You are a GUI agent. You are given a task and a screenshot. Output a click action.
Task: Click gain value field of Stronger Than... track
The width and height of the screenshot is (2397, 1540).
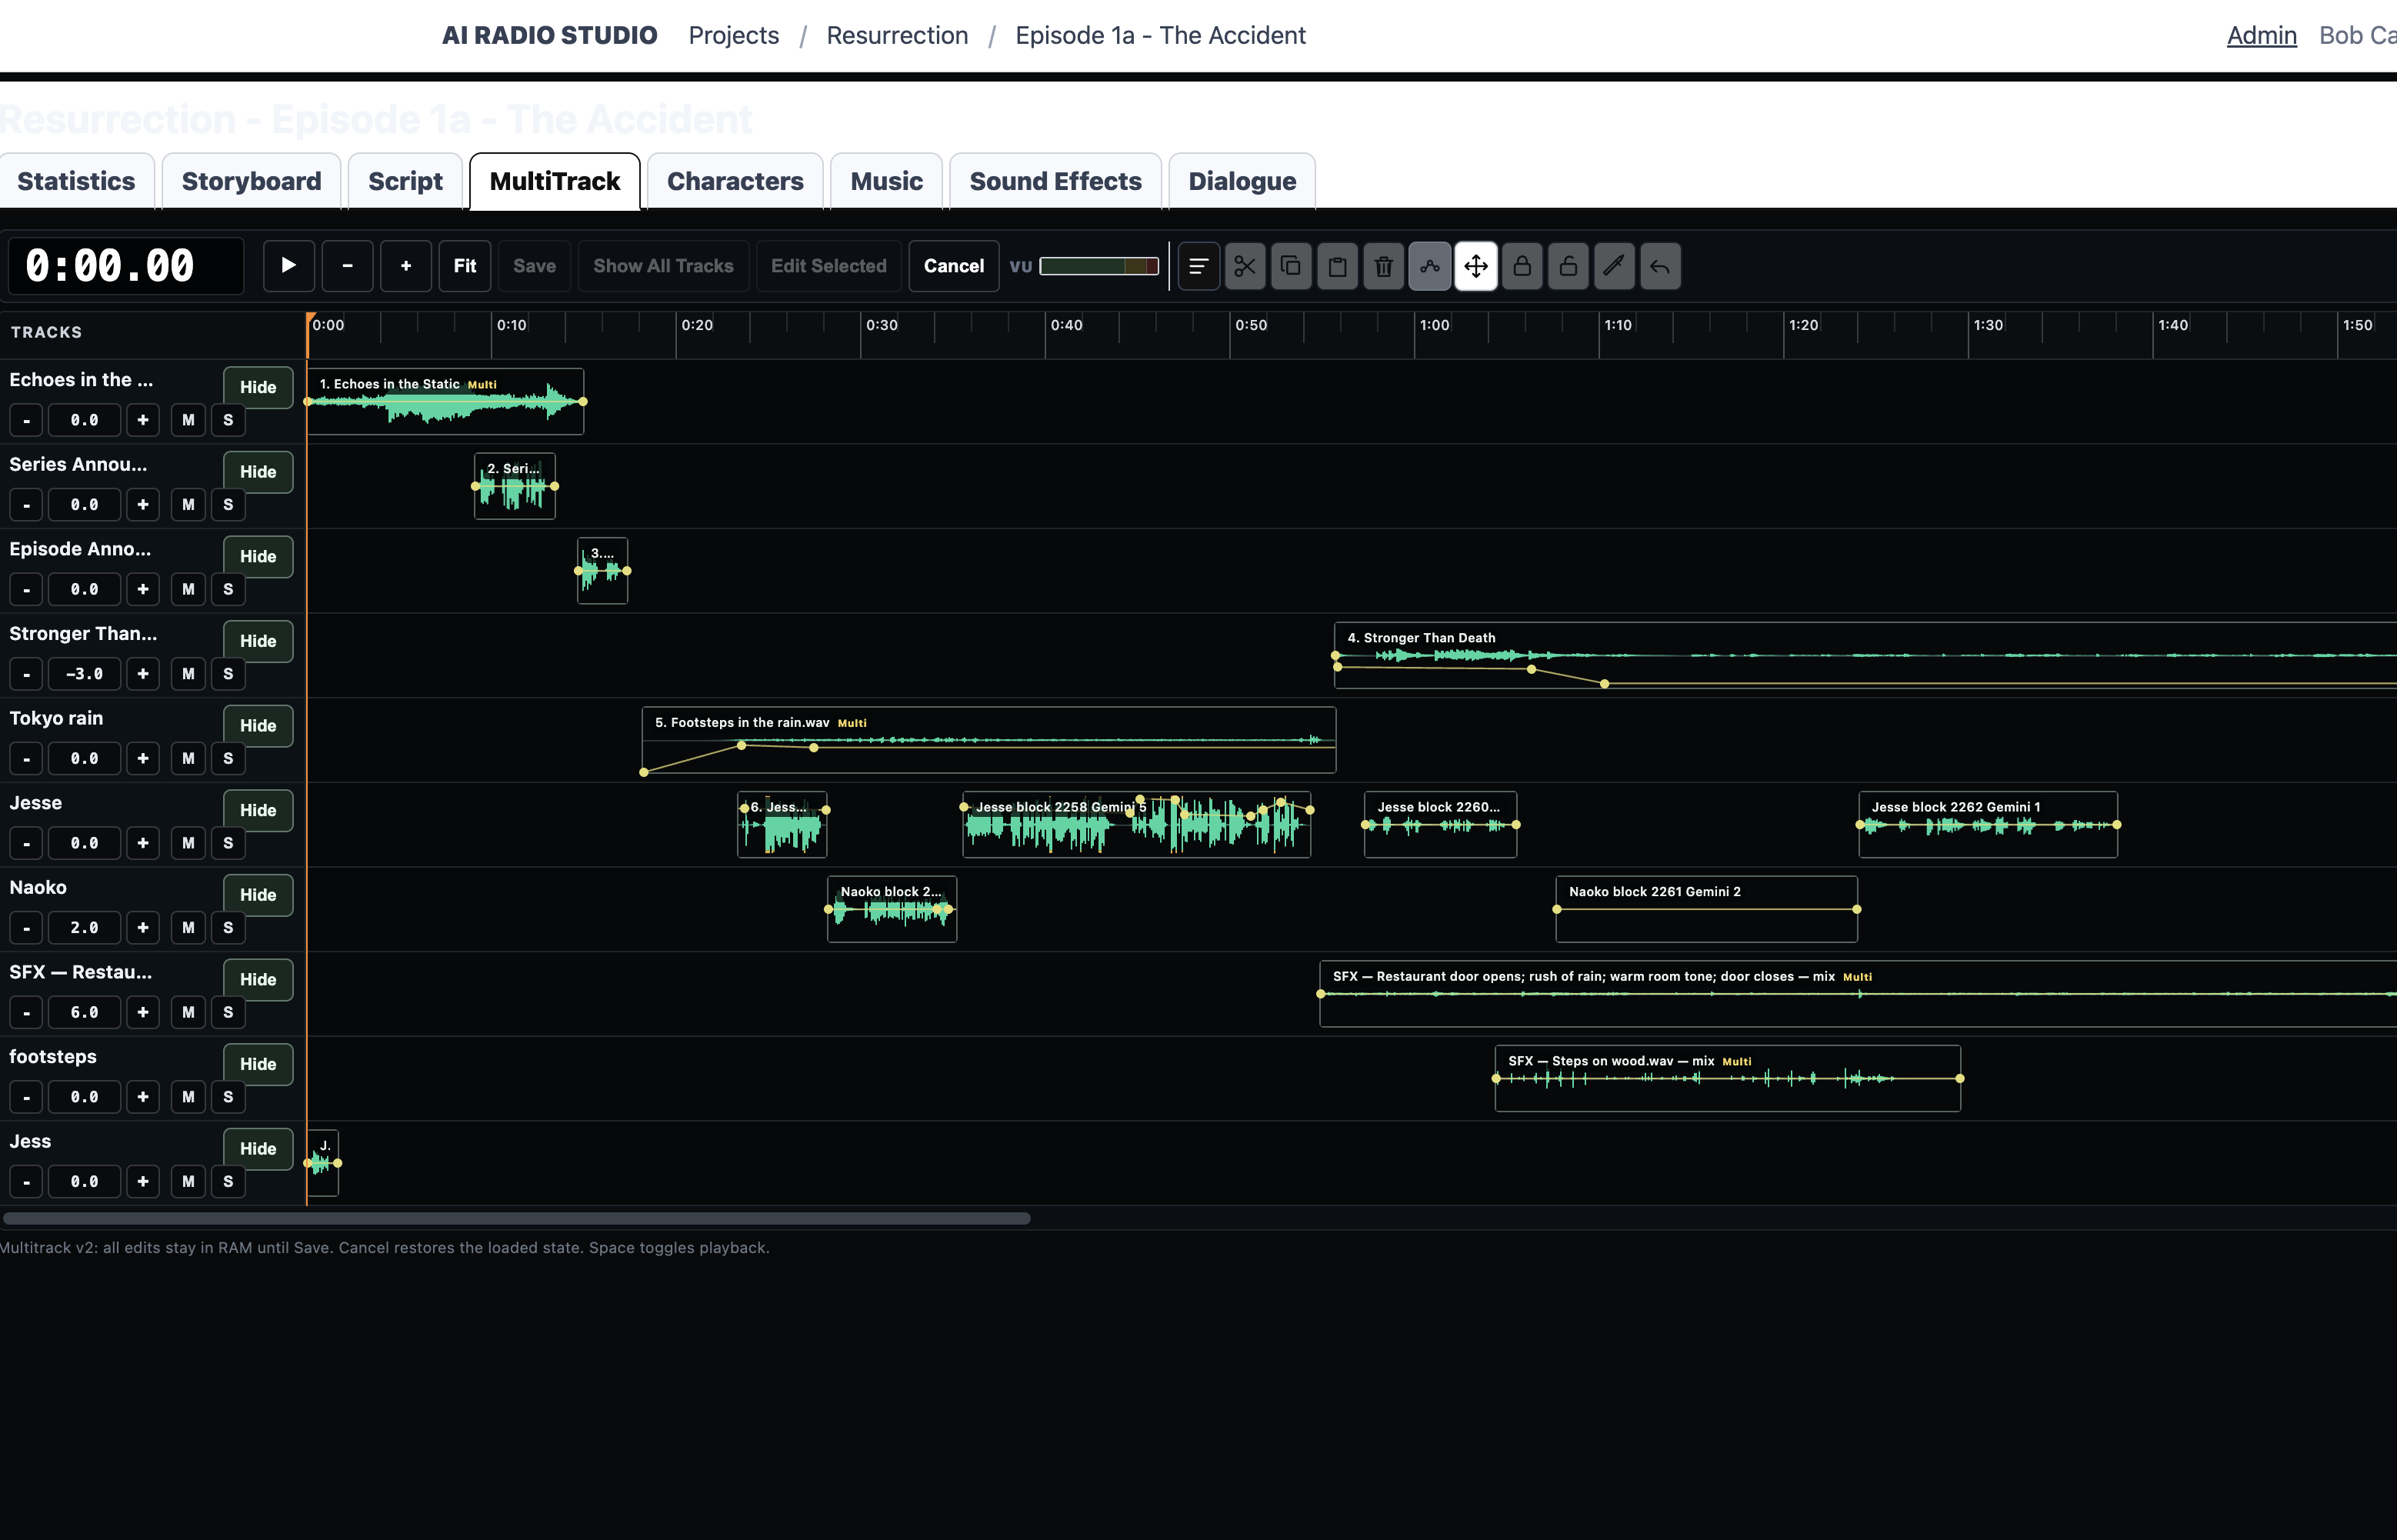point(85,674)
